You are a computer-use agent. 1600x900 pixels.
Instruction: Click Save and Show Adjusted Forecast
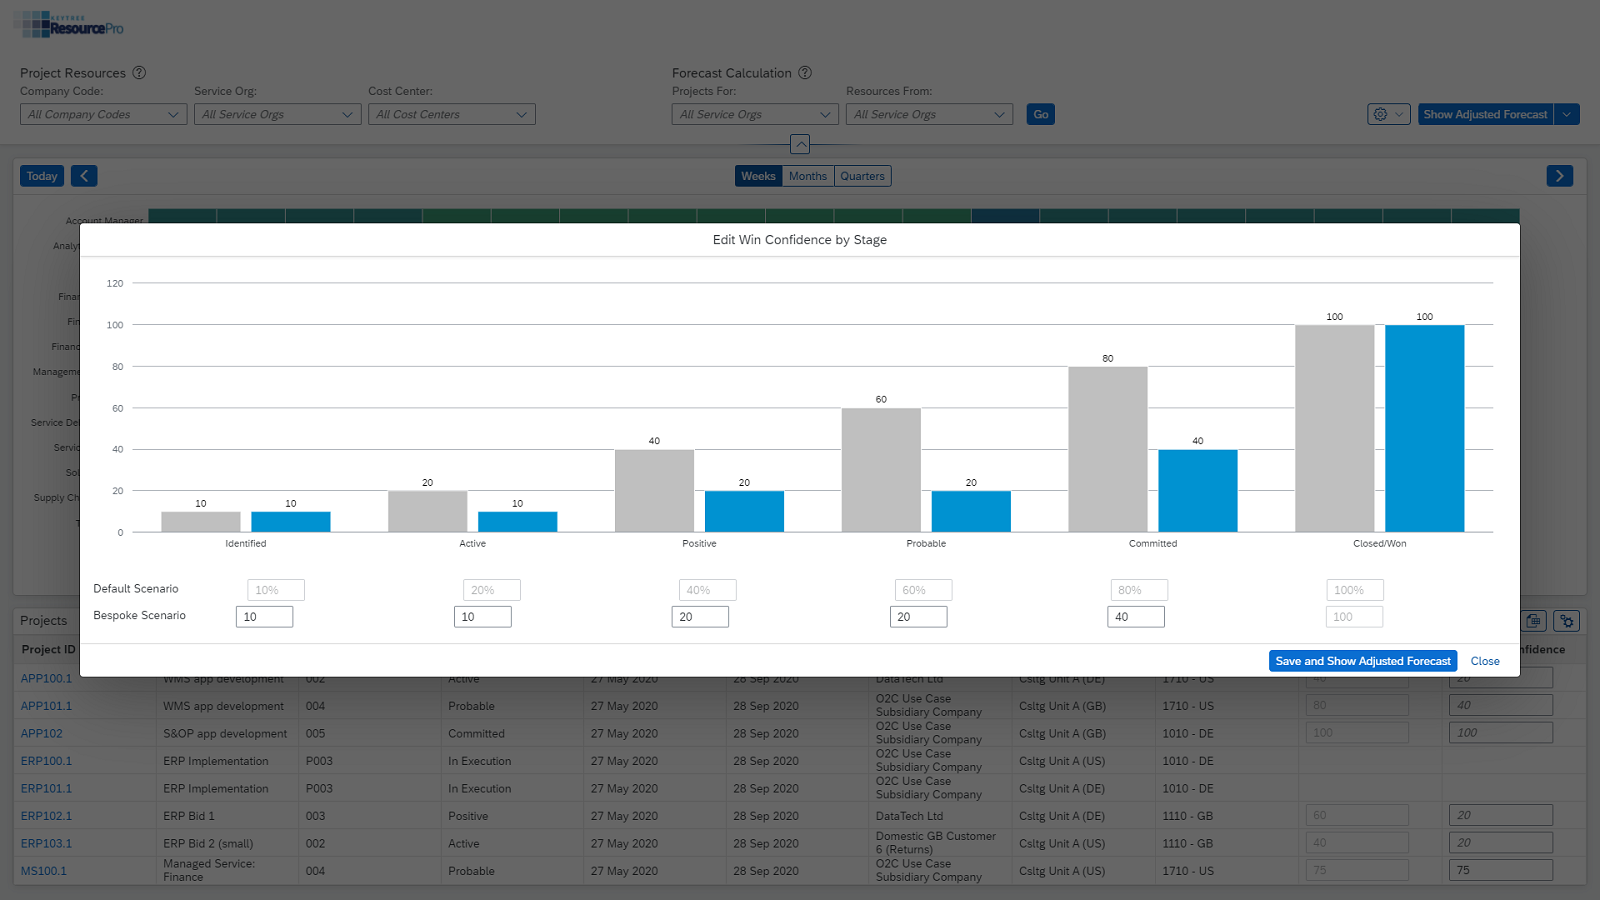click(1362, 661)
